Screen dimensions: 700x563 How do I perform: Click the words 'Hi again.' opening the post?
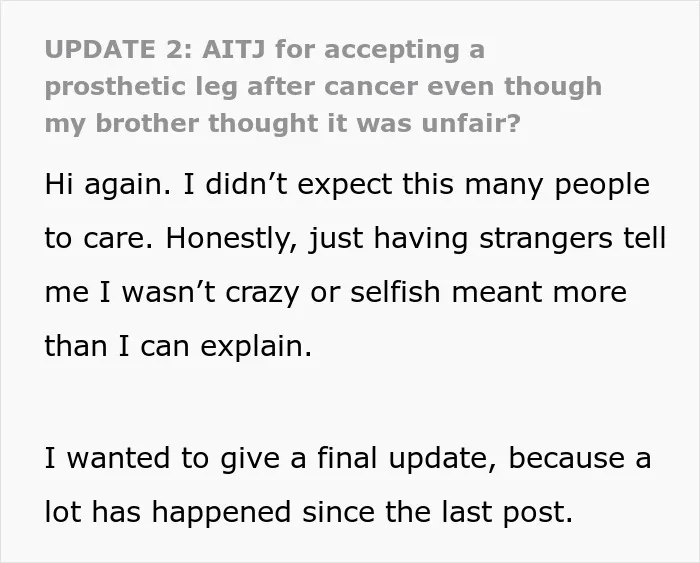tap(108, 184)
